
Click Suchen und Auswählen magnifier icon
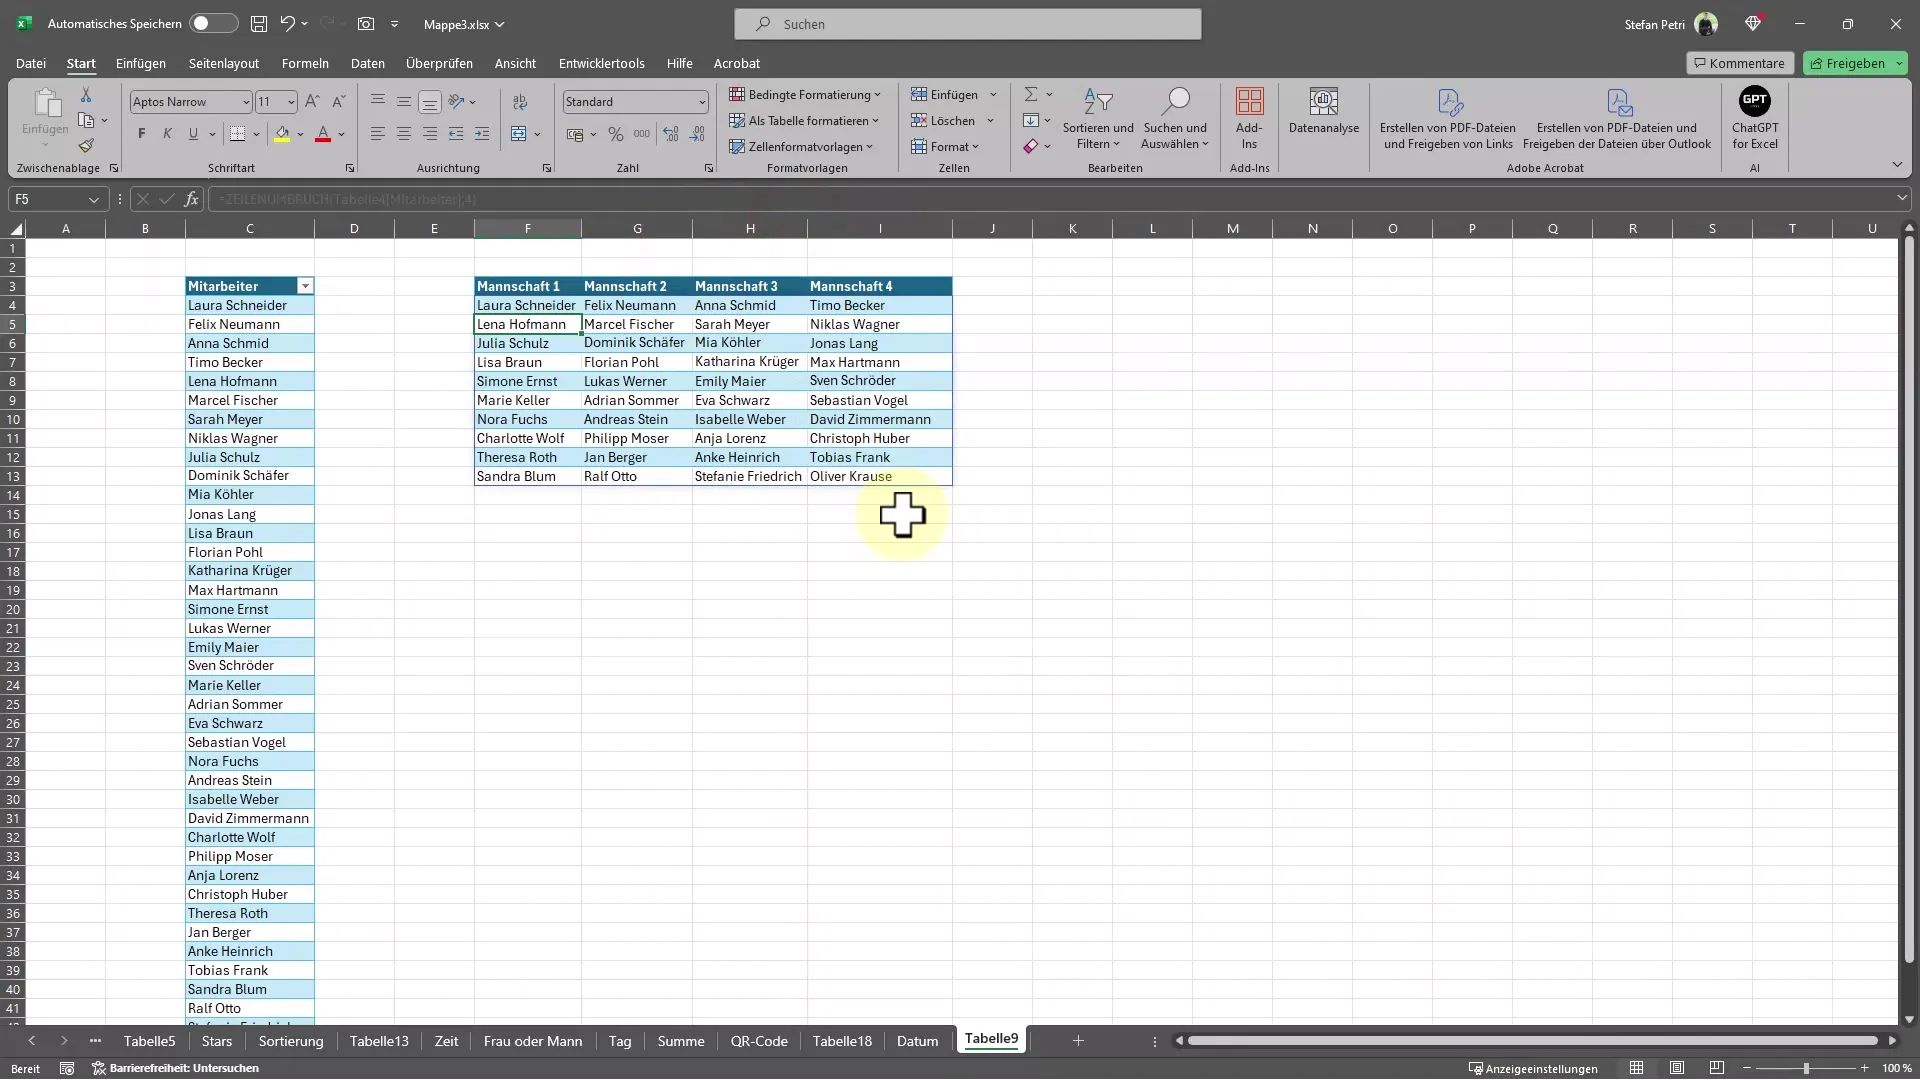tap(1176, 101)
